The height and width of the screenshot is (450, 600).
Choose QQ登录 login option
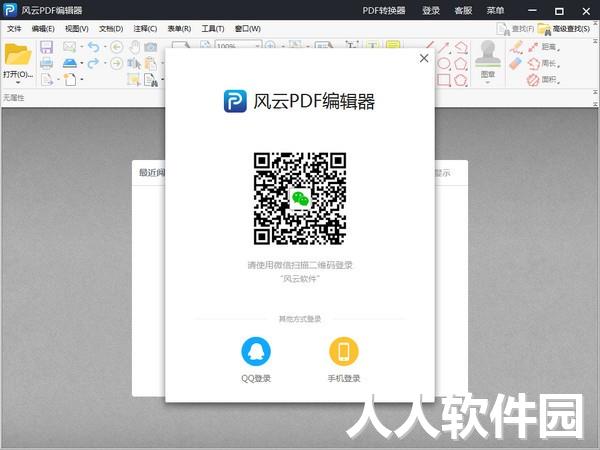(x=256, y=359)
